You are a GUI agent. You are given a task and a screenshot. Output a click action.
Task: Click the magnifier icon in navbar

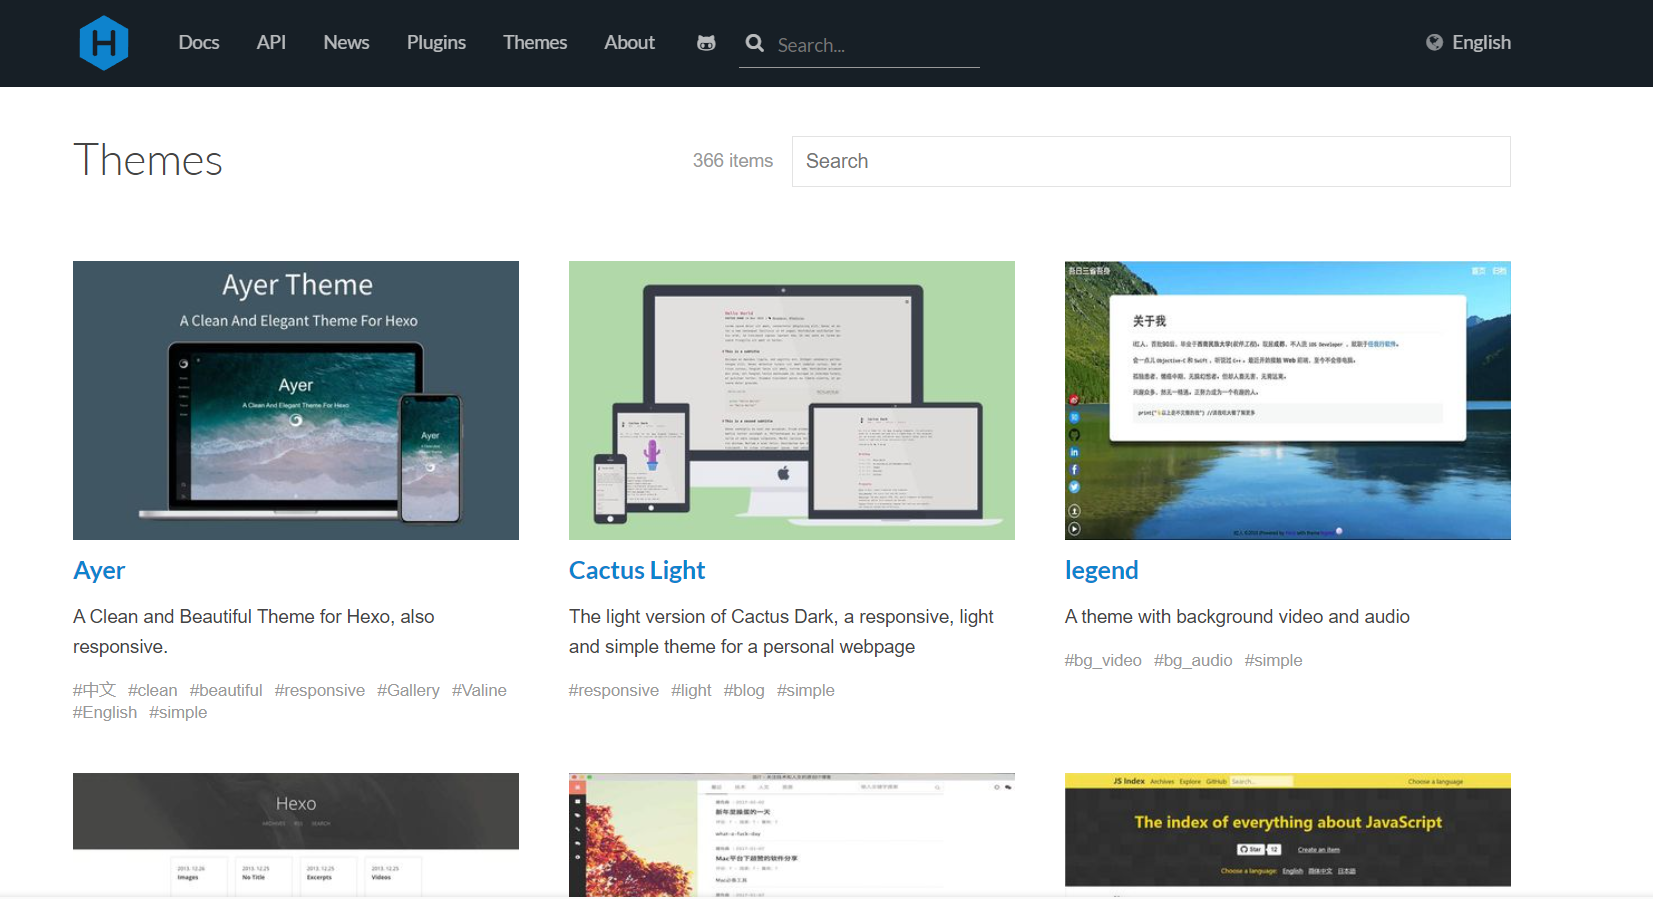tap(755, 43)
